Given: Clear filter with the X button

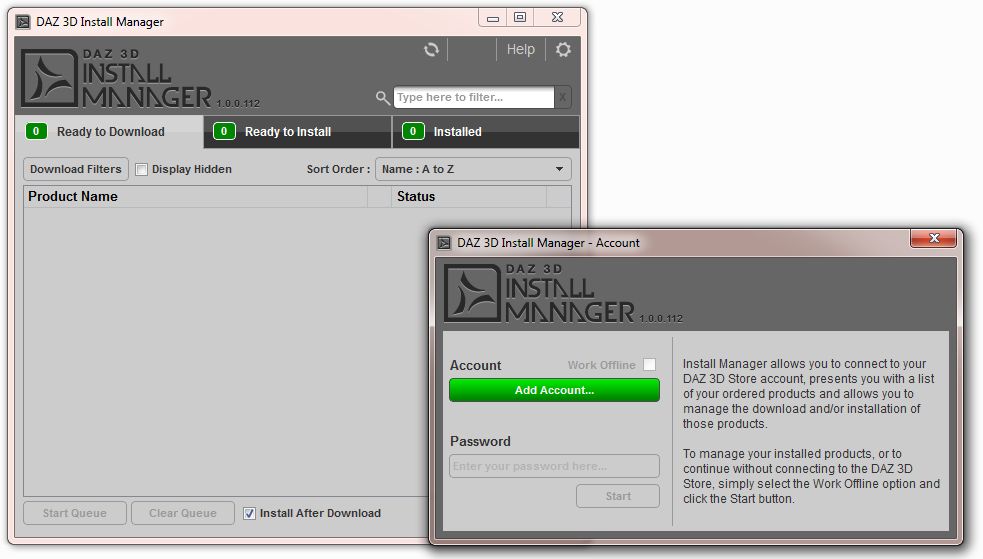Looking at the screenshot, I should [562, 97].
